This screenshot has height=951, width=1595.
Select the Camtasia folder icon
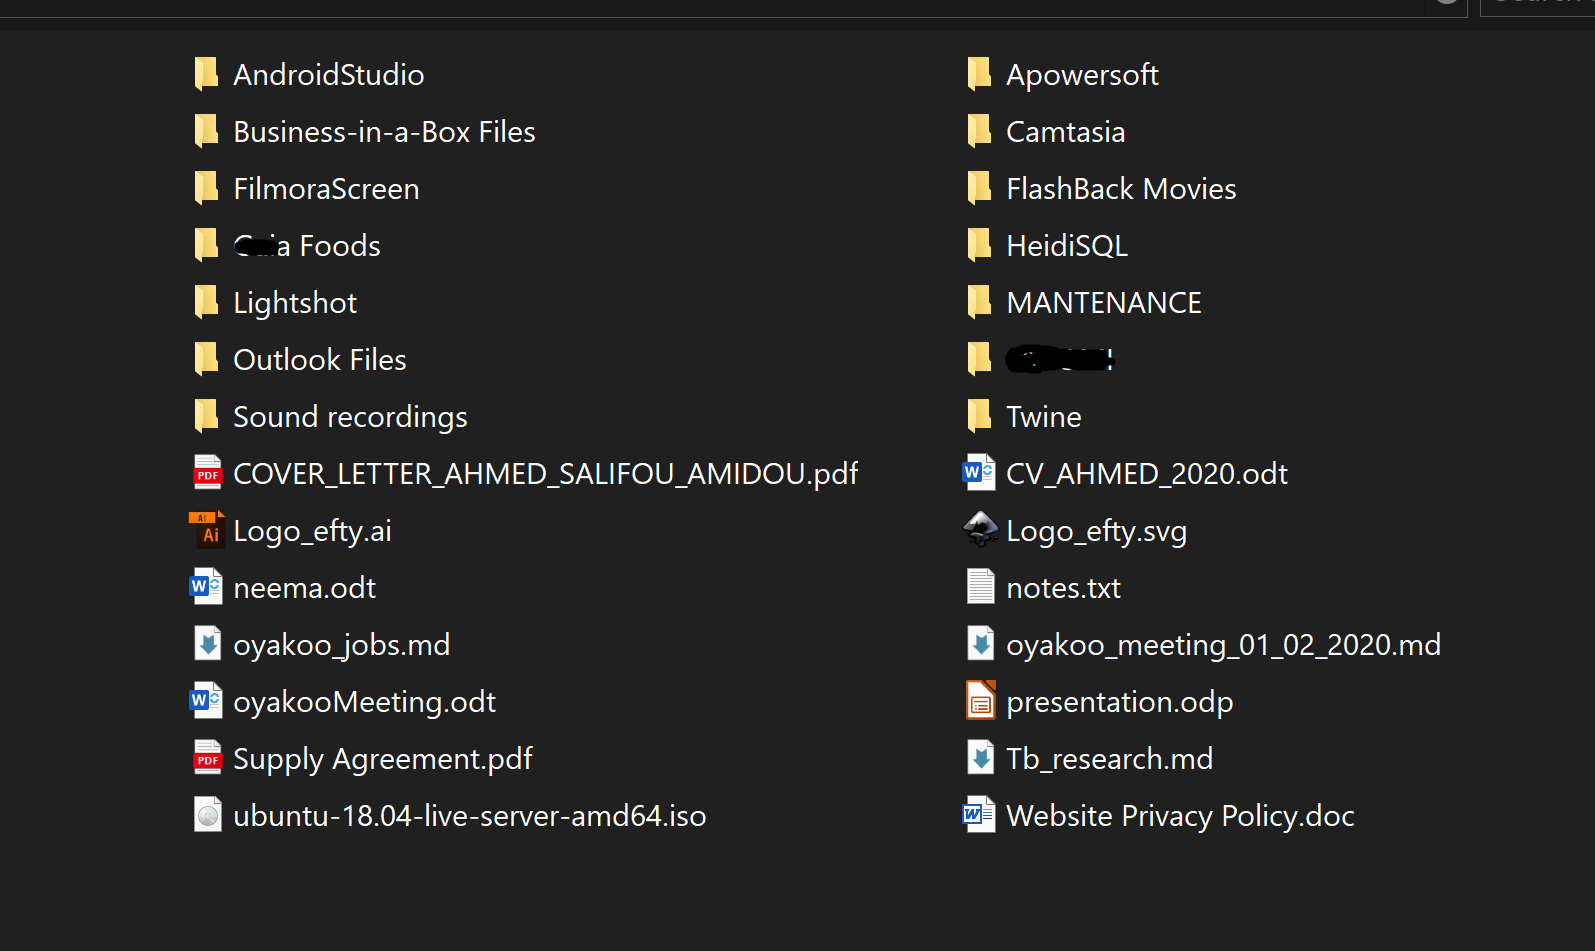click(979, 131)
